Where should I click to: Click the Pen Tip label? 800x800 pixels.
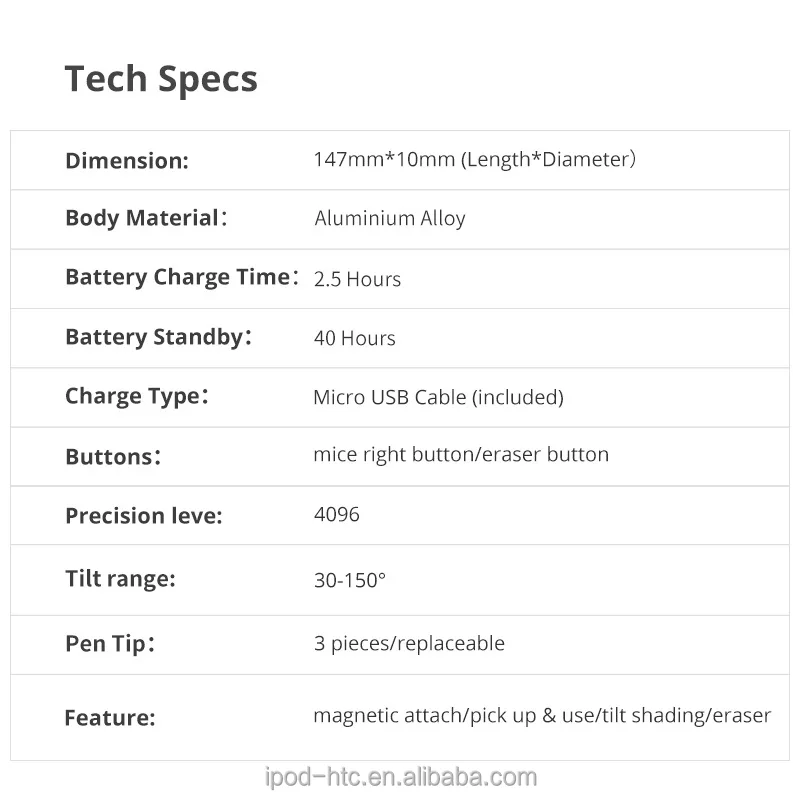[110, 643]
